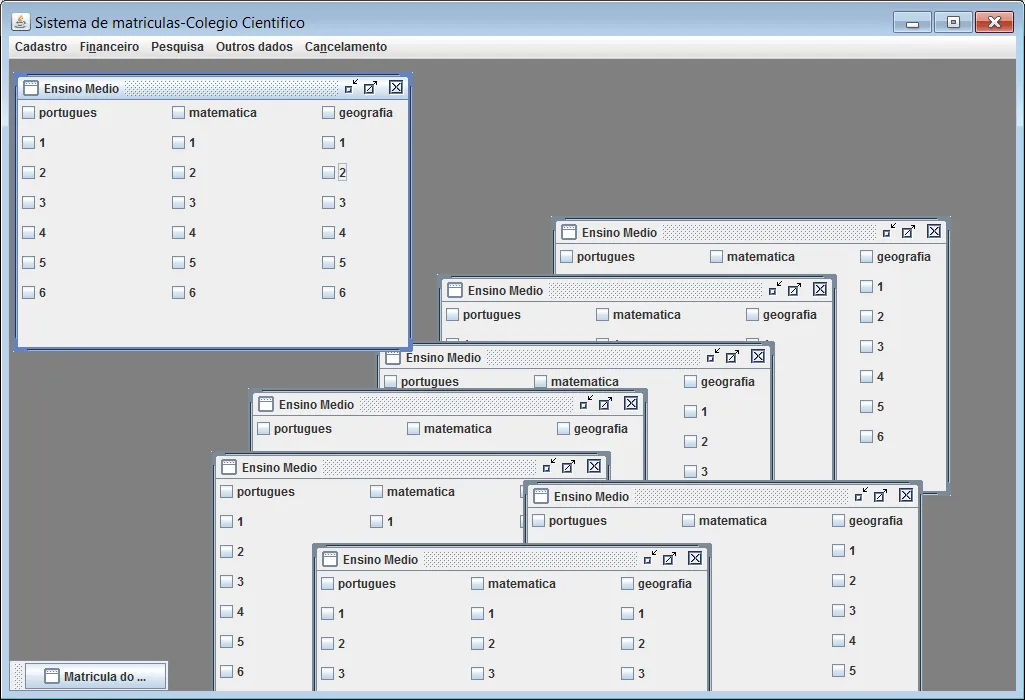
Task: Tick checkbox 3 under geografia in farthest-right upper window
Action: coord(872,346)
